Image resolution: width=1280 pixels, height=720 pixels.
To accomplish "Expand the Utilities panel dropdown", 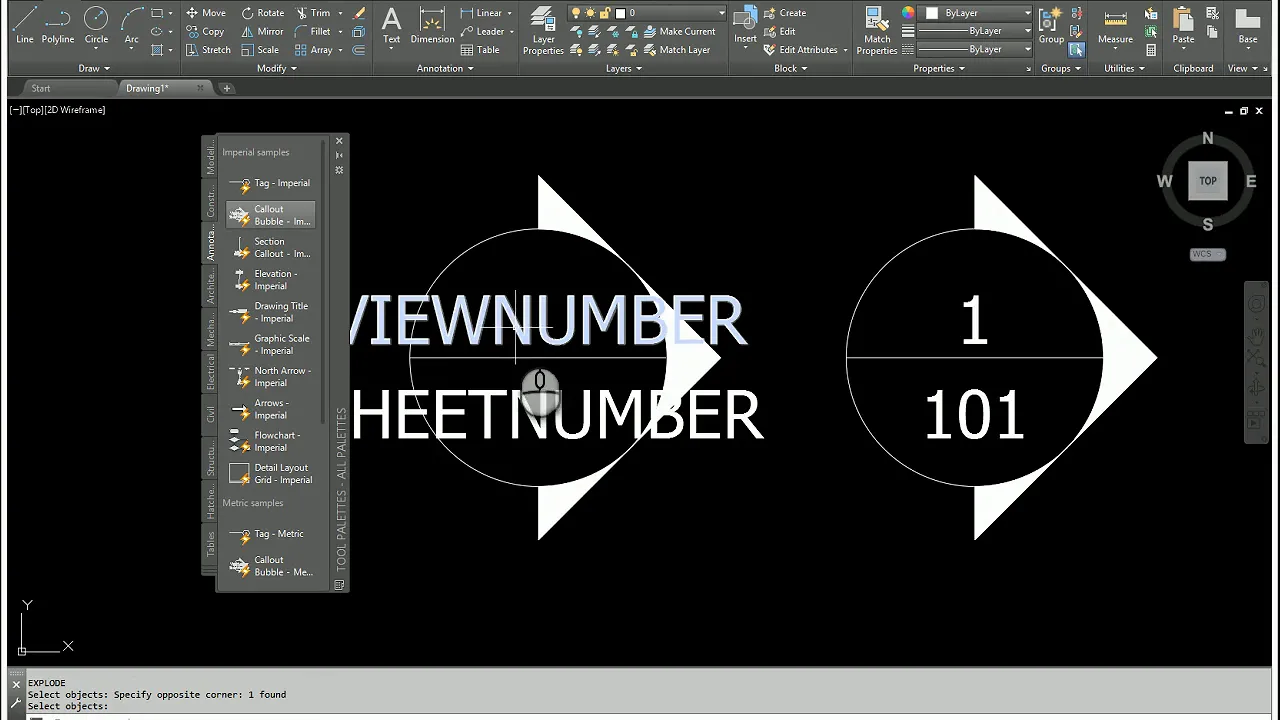I will pyautogui.click(x=1125, y=68).
